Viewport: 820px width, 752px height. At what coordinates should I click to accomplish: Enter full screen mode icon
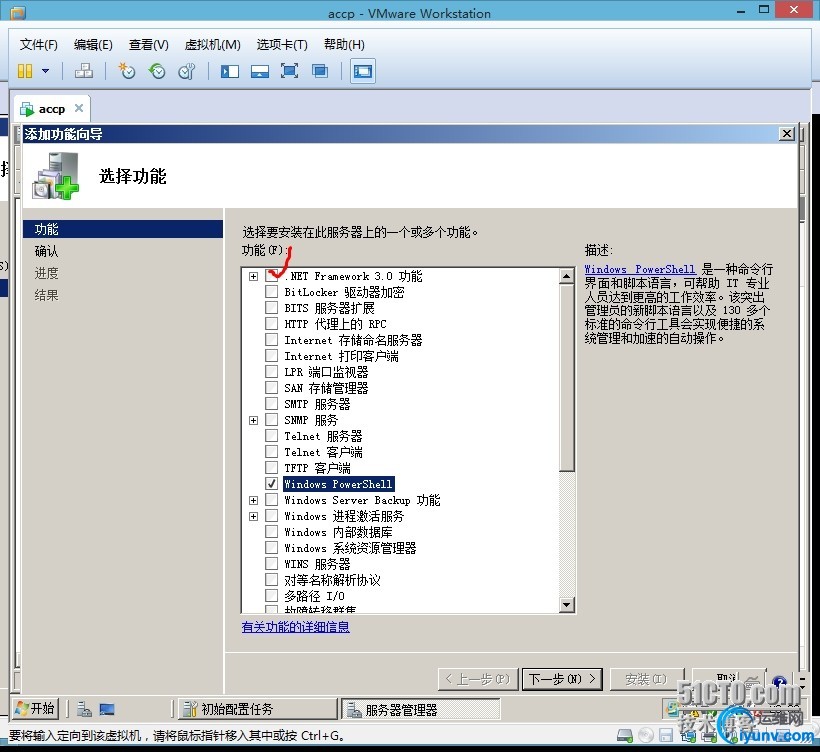pyautogui.click(x=289, y=71)
